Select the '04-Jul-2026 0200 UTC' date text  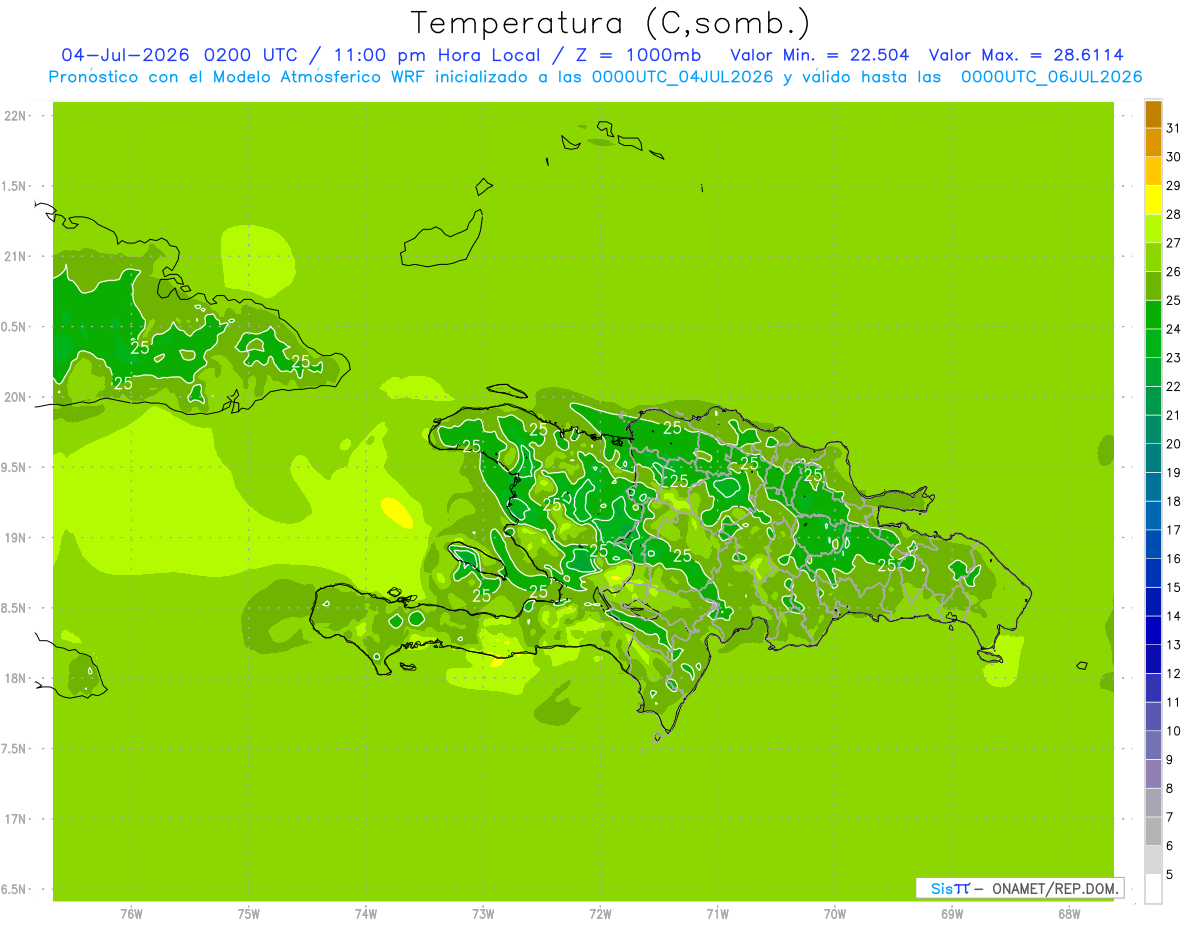(179, 55)
